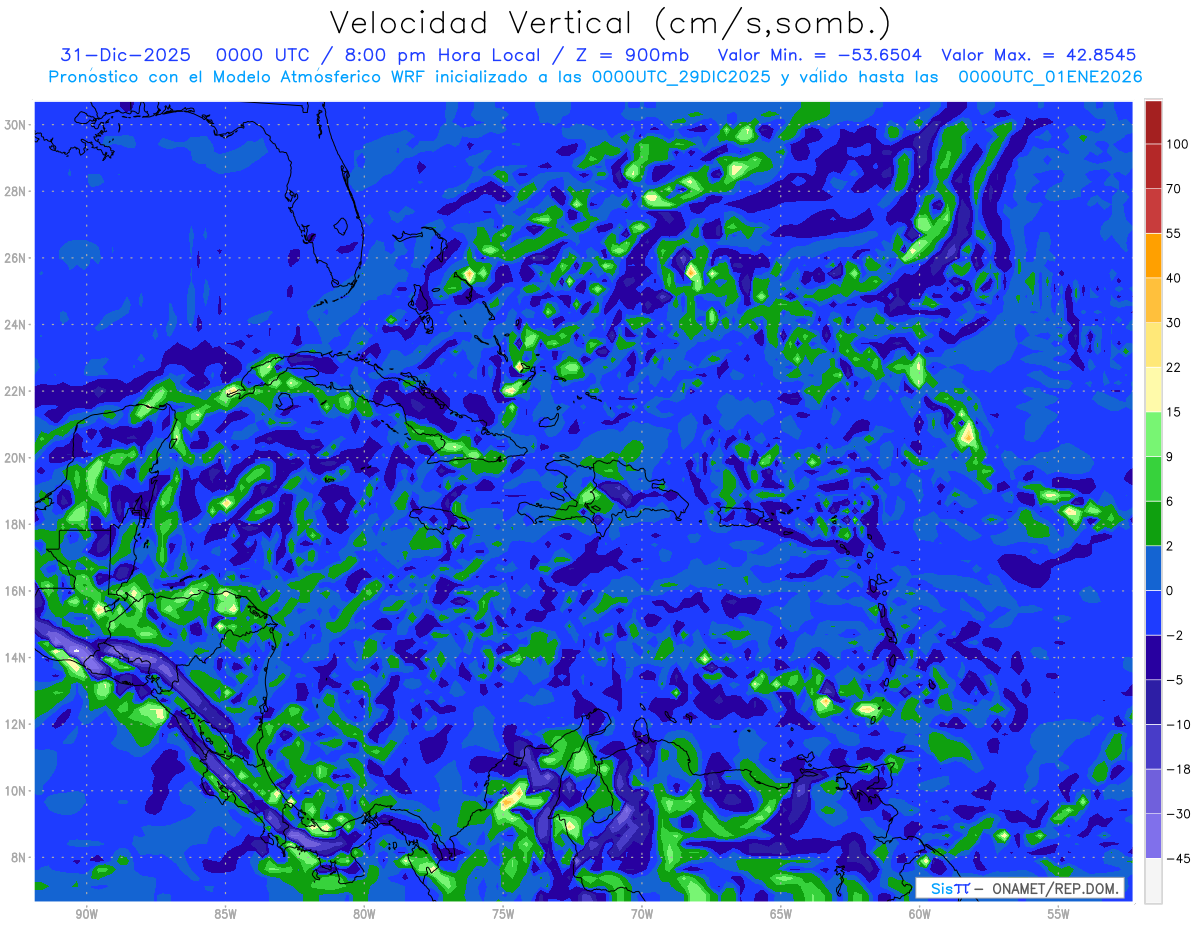The width and height of the screenshot is (1200, 927).
Task: Click the 70W longitude axis label
Action: click(x=642, y=914)
